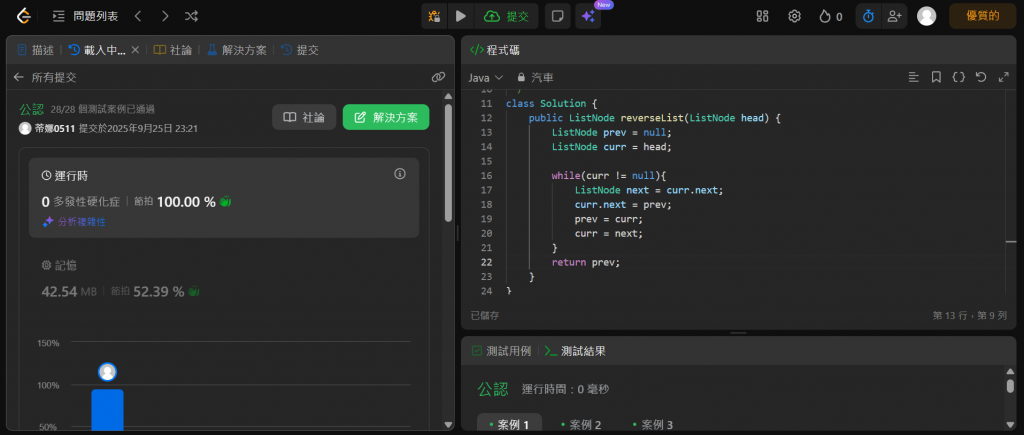Screen dimensions: 1024x435
Task: Click the 優質的 premium button
Action: click(982, 16)
